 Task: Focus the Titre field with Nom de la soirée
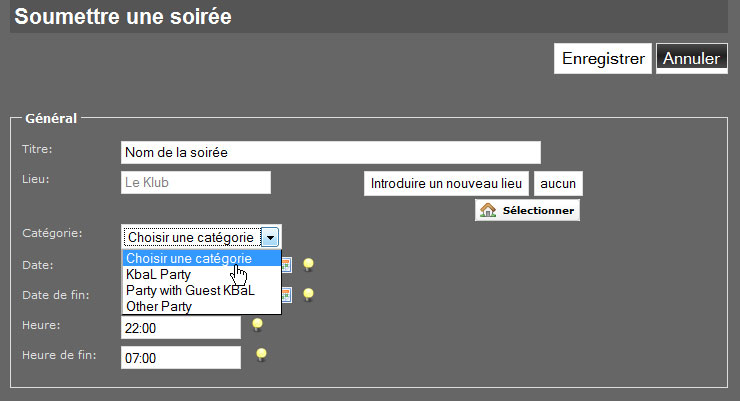click(331, 152)
